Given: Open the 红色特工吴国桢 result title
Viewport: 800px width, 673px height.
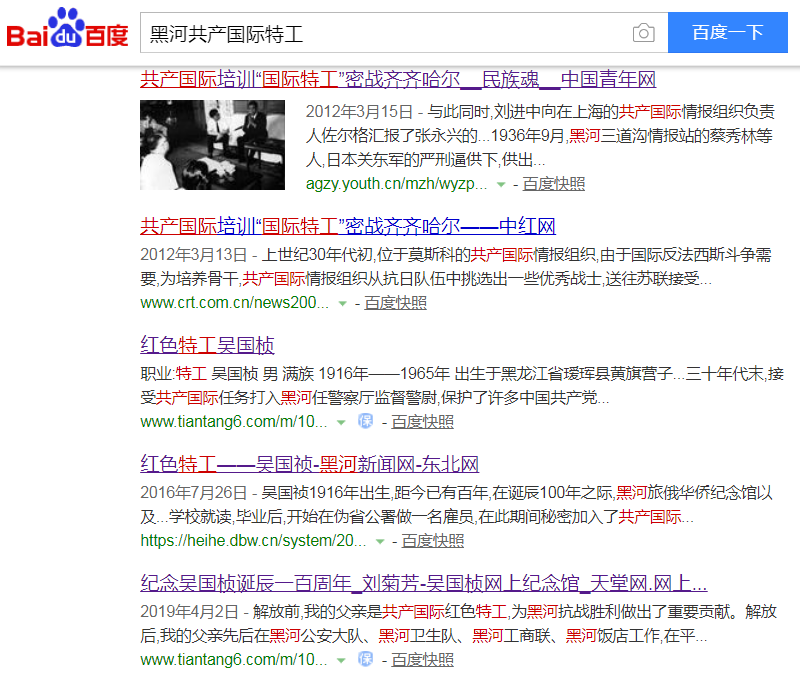Looking at the screenshot, I should coord(208,345).
